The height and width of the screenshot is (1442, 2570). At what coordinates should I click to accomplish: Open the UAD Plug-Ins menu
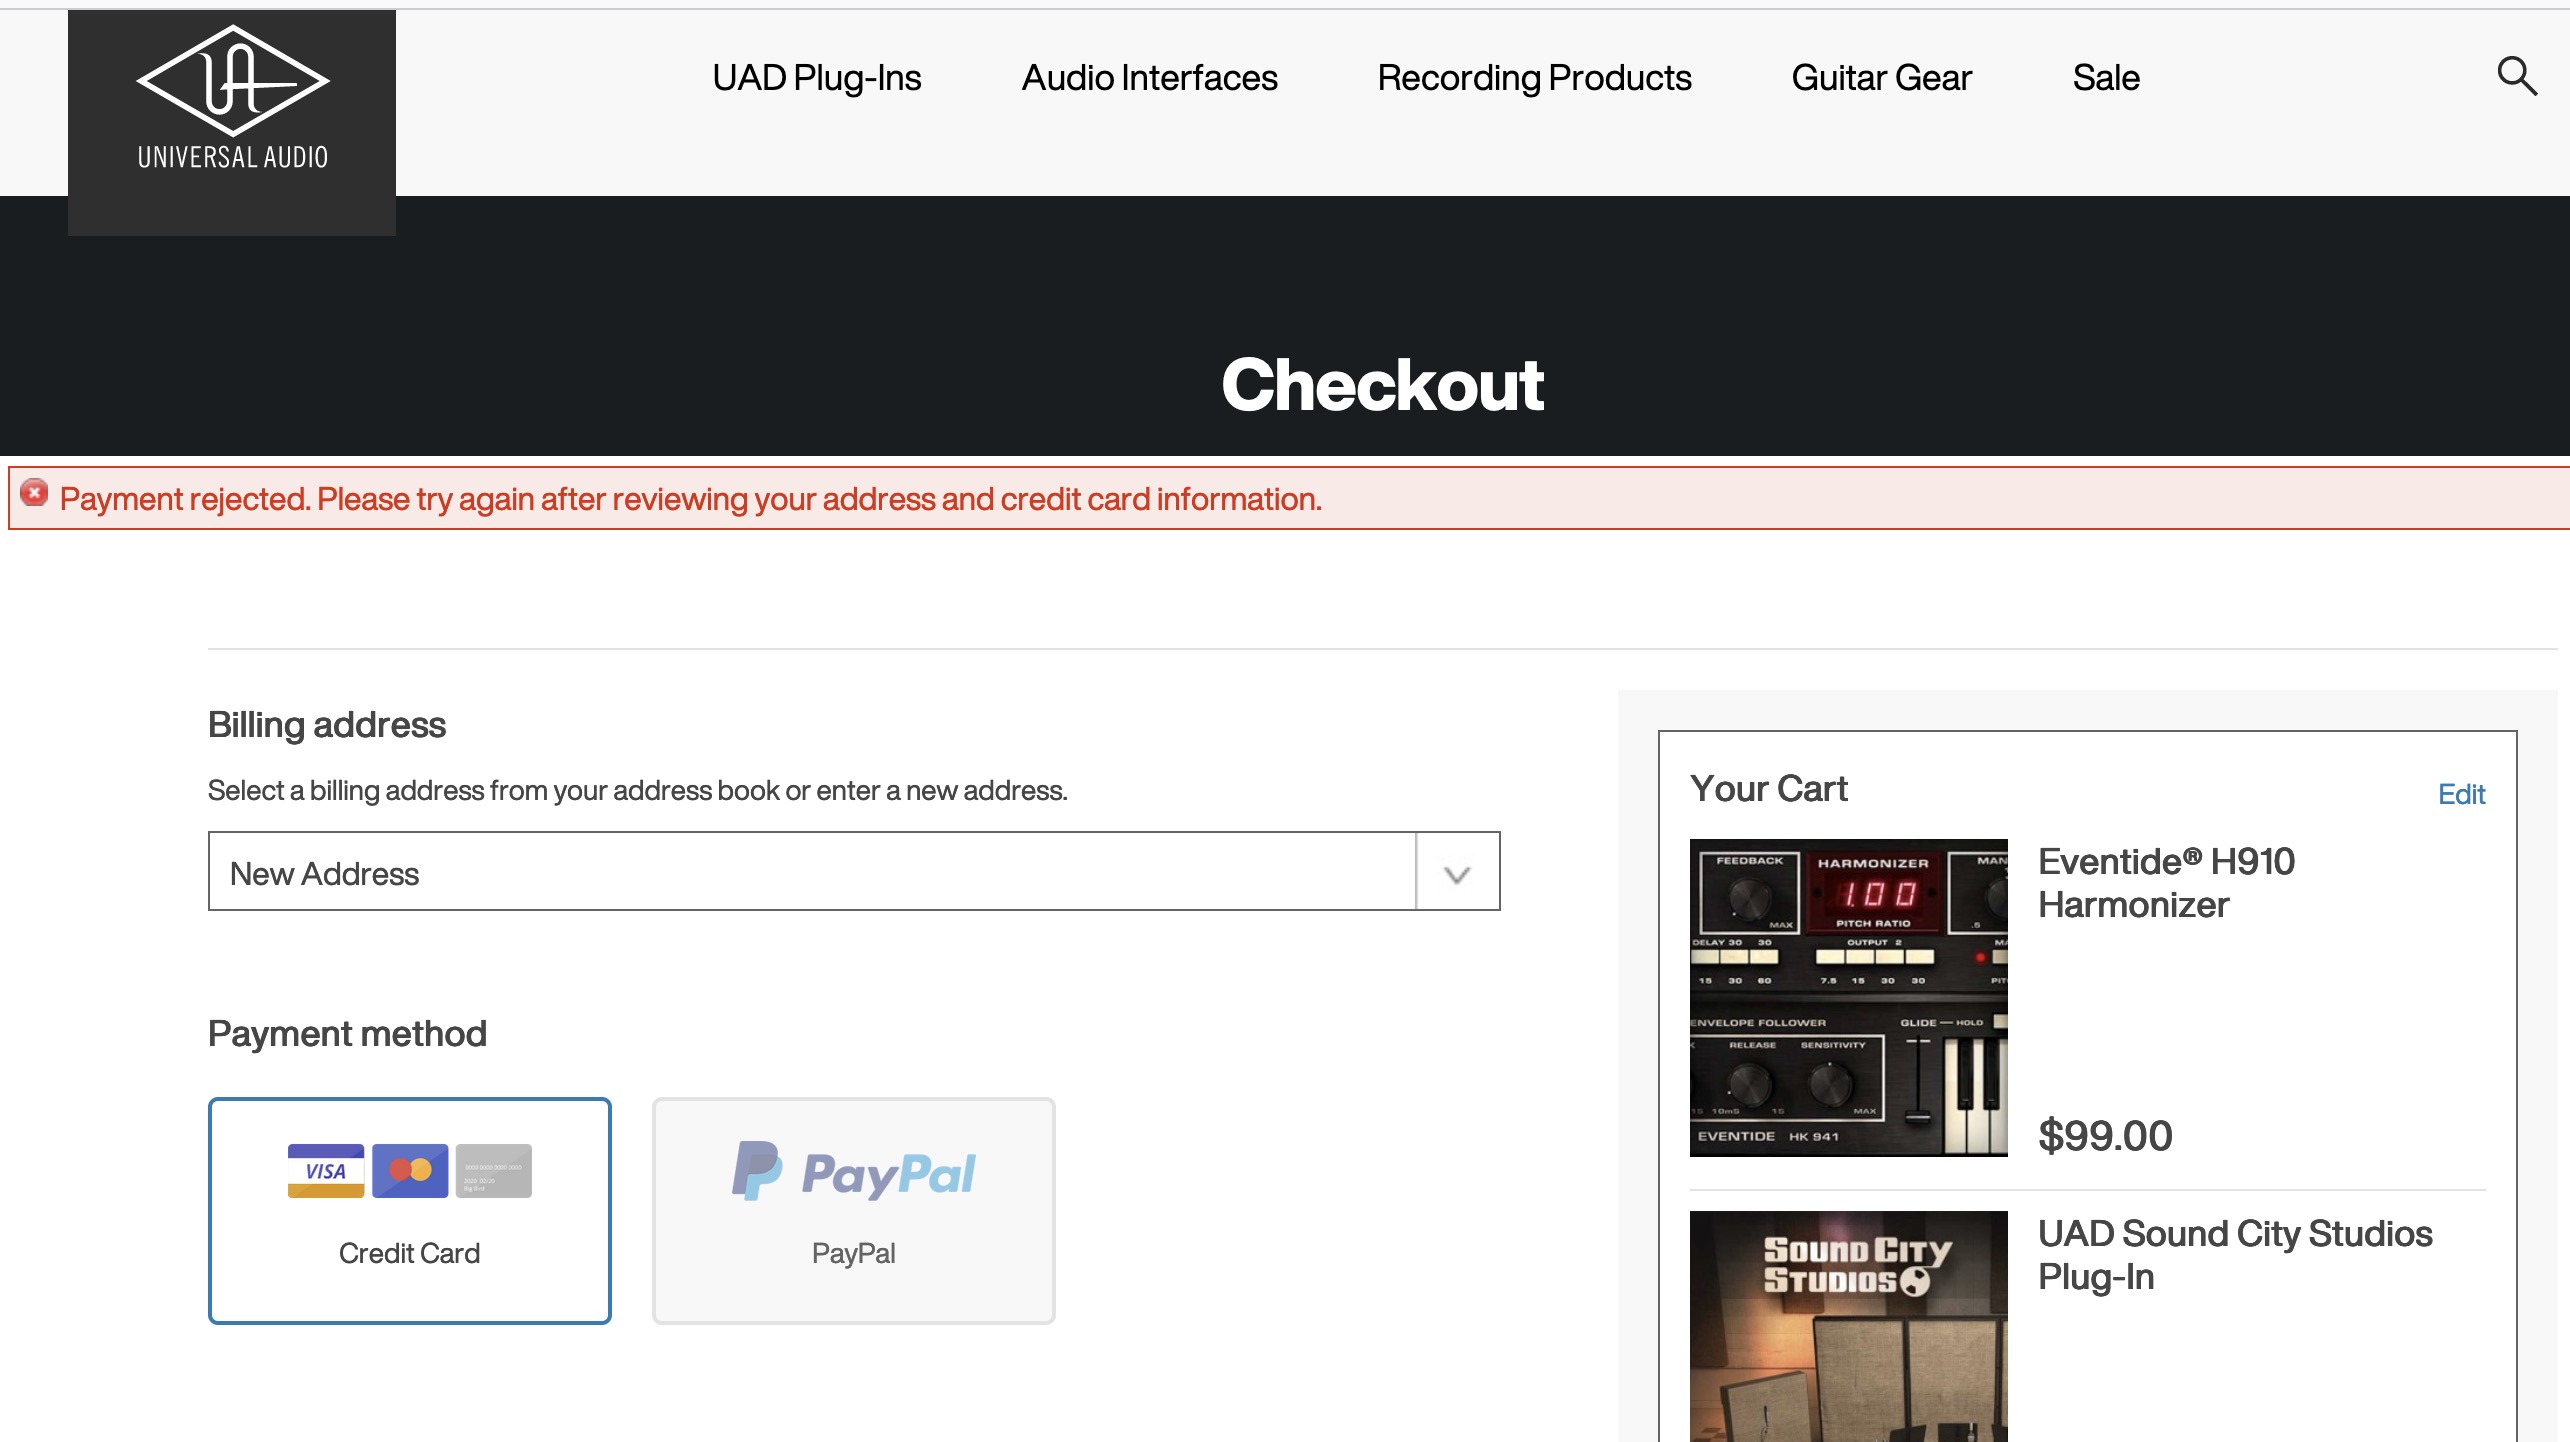[x=816, y=78]
